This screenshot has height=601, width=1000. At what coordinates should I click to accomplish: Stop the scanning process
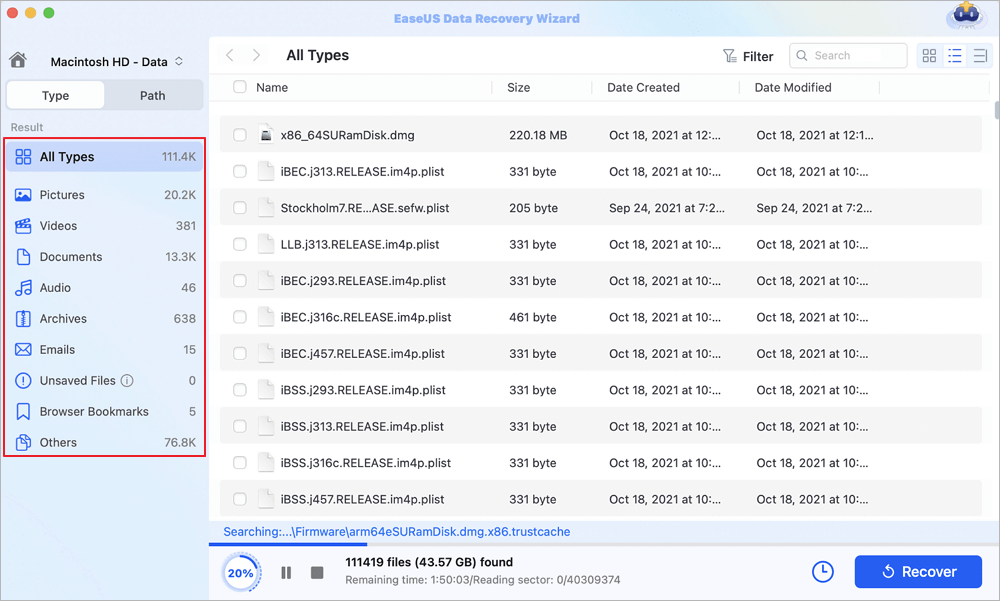tap(317, 573)
